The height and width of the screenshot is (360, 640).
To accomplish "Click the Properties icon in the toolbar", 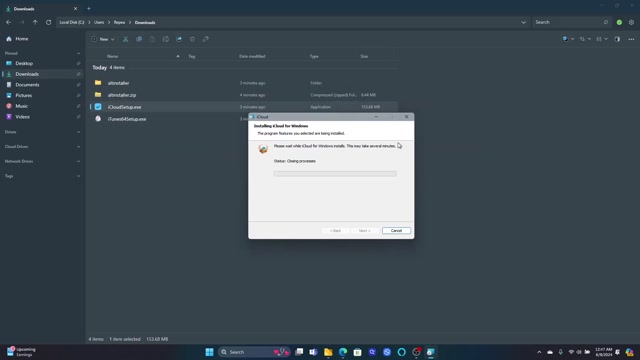I will [x=206, y=39].
